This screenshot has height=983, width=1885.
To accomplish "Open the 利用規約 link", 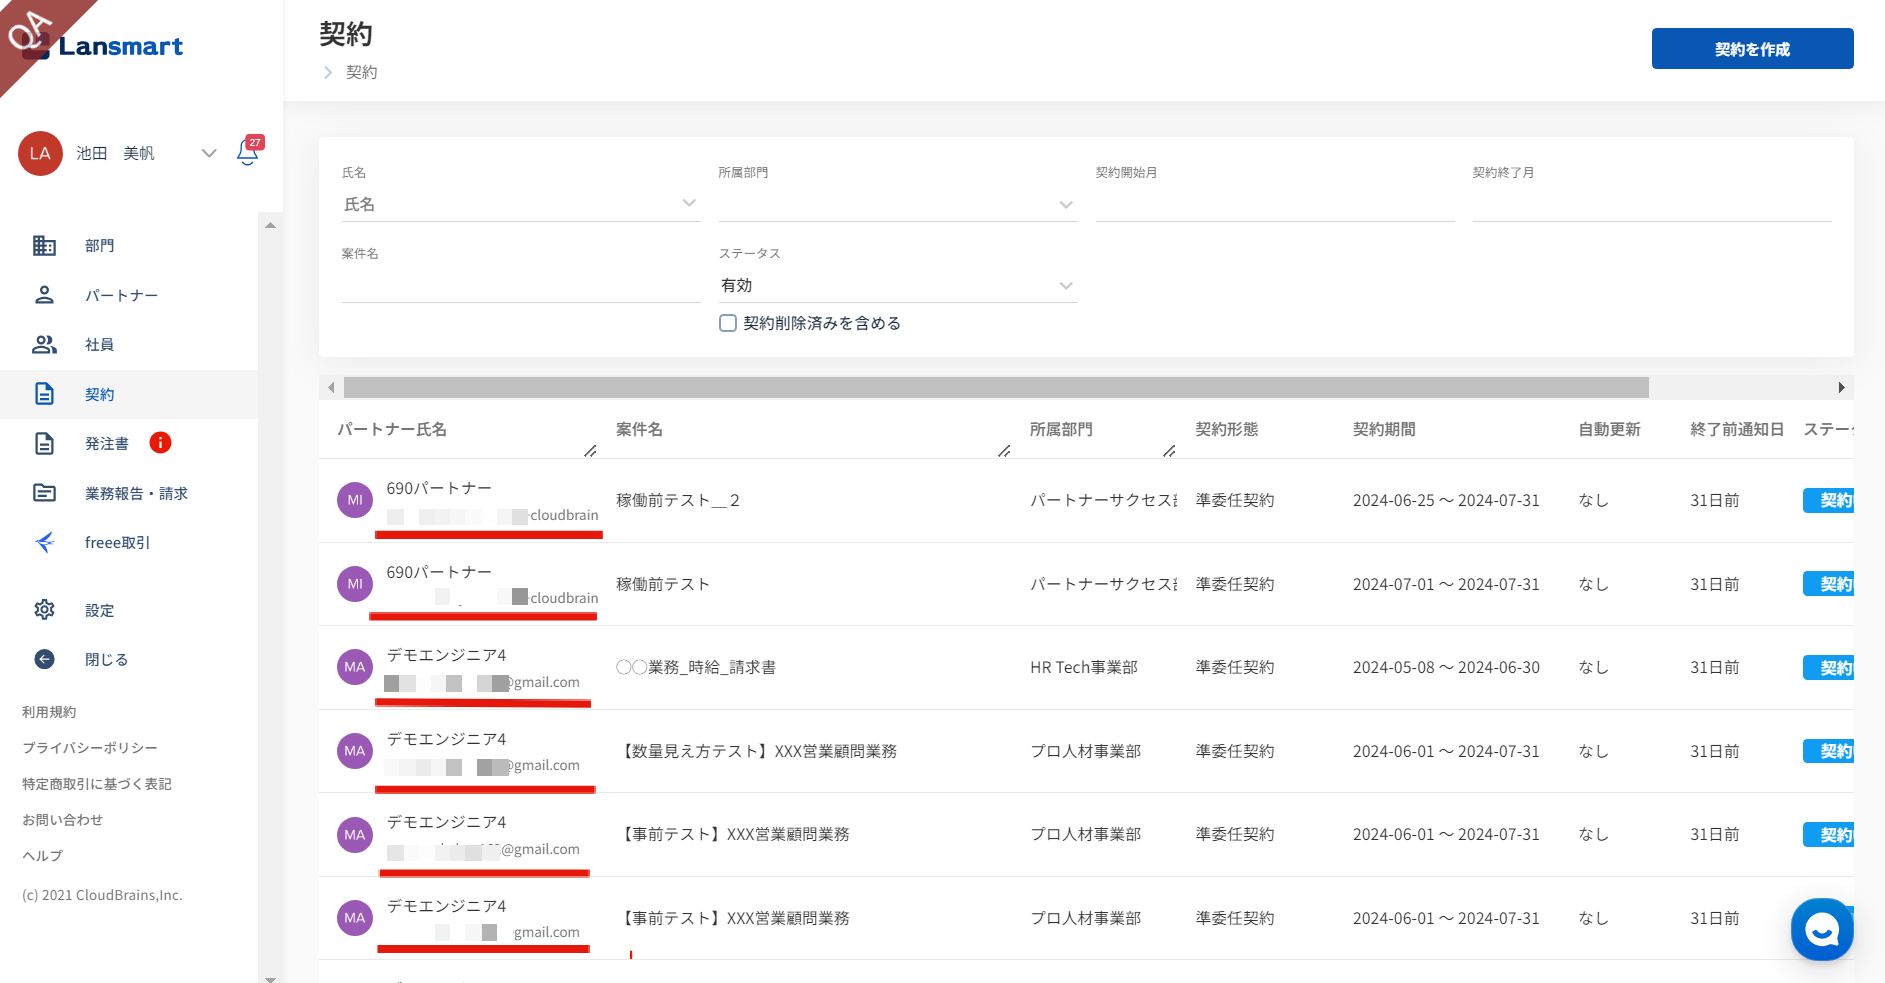I will [49, 712].
